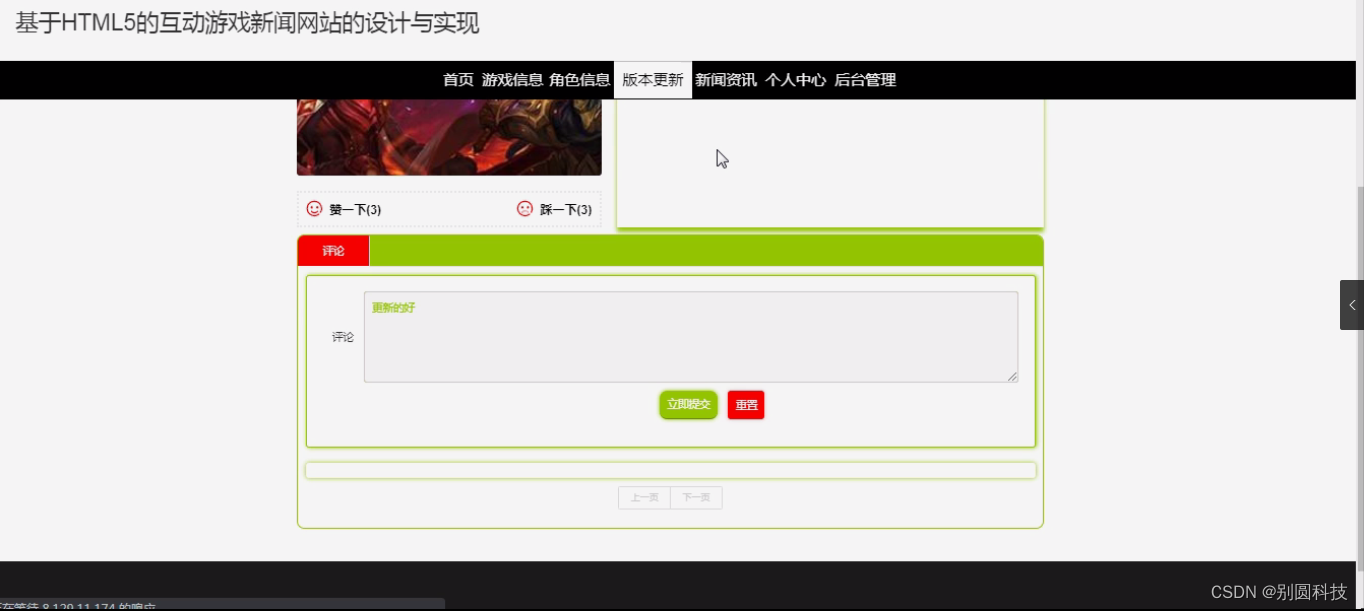Screen dimensions: 1364x611
Task: Click the frown face icon beside 踩一下
Action: (524, 209)
